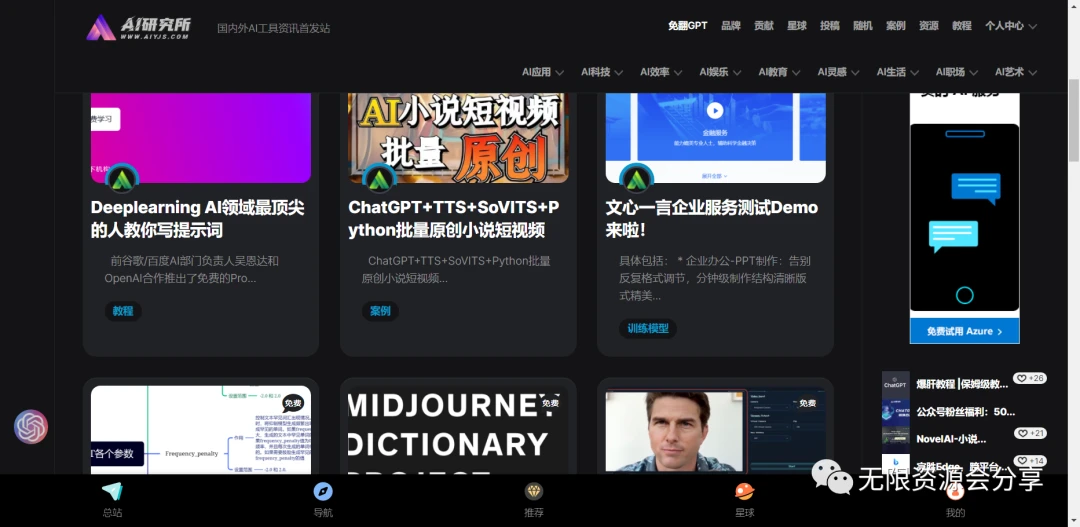This screenshot has height=527, width=1080.
Task: Expand the AI生活 dropdown menu
Action: (898, 72)
